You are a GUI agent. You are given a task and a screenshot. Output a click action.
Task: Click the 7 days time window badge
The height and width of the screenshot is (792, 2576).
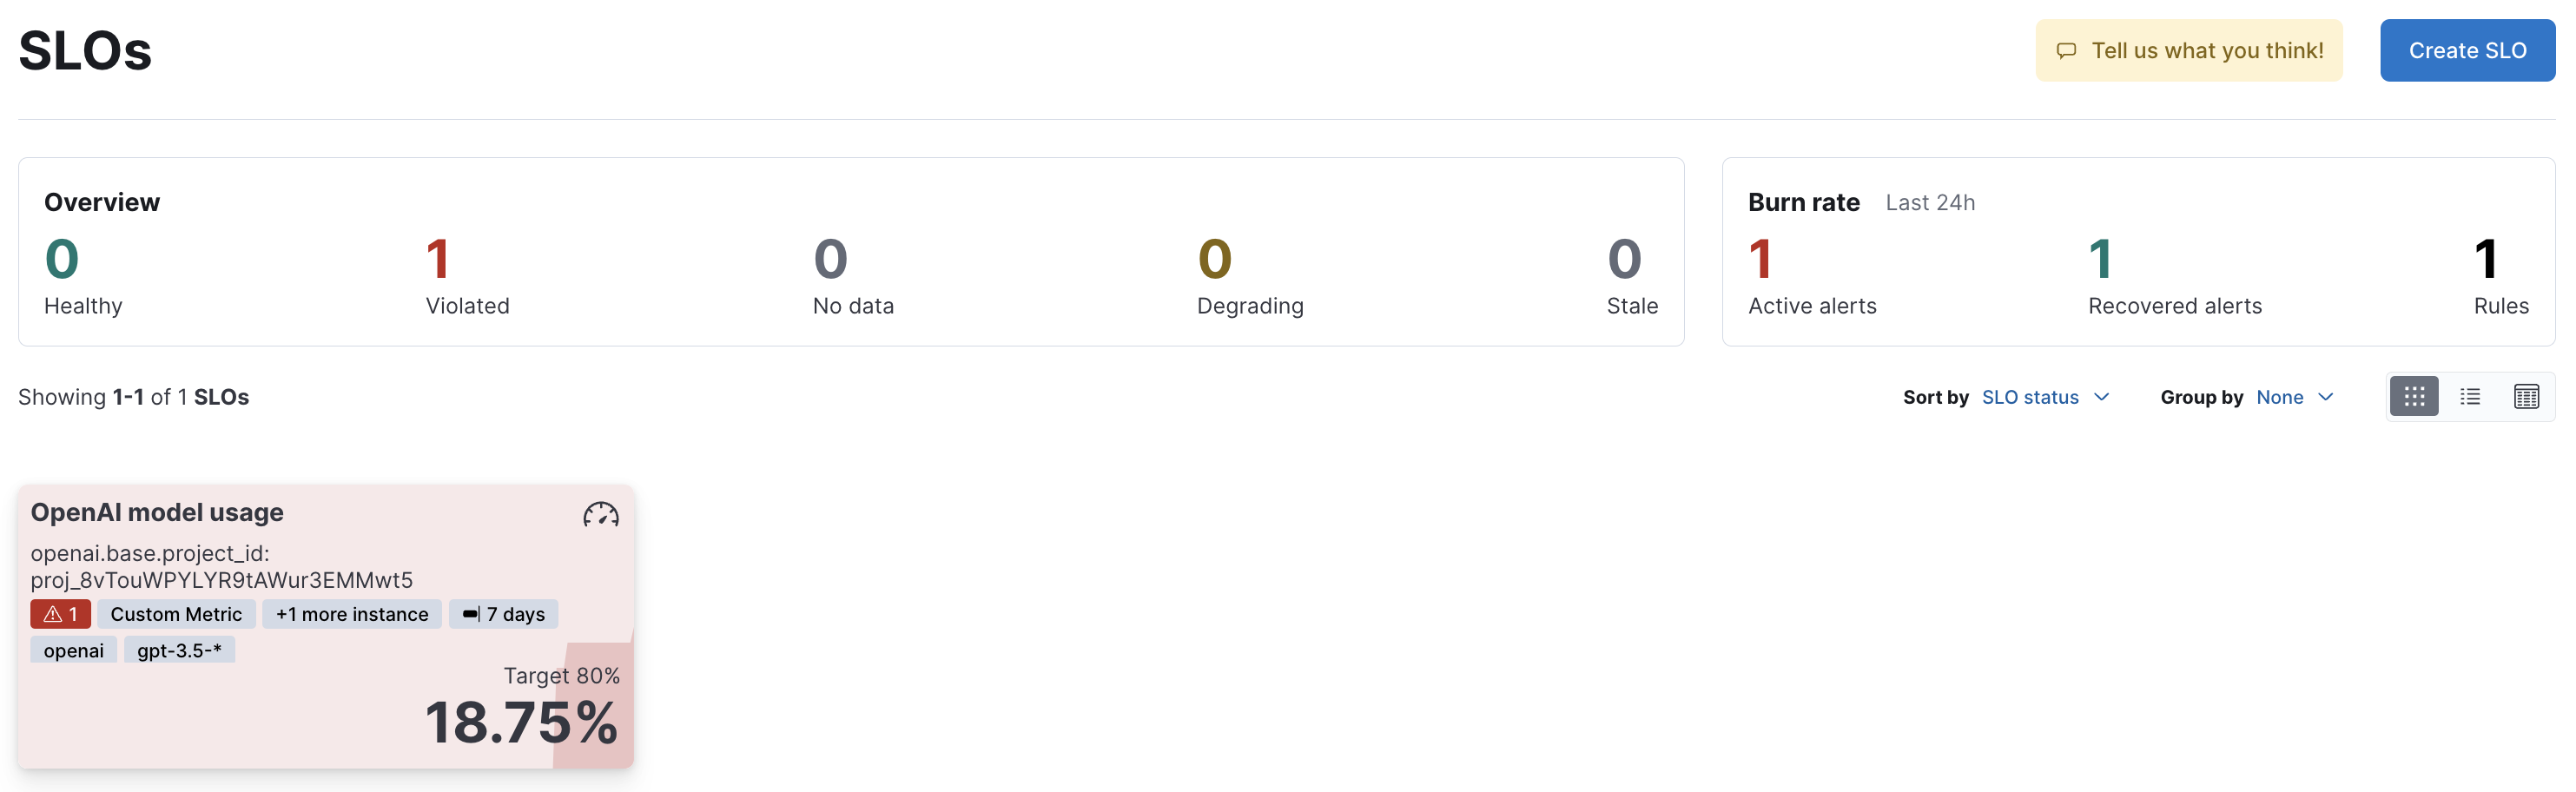point(504,614)
